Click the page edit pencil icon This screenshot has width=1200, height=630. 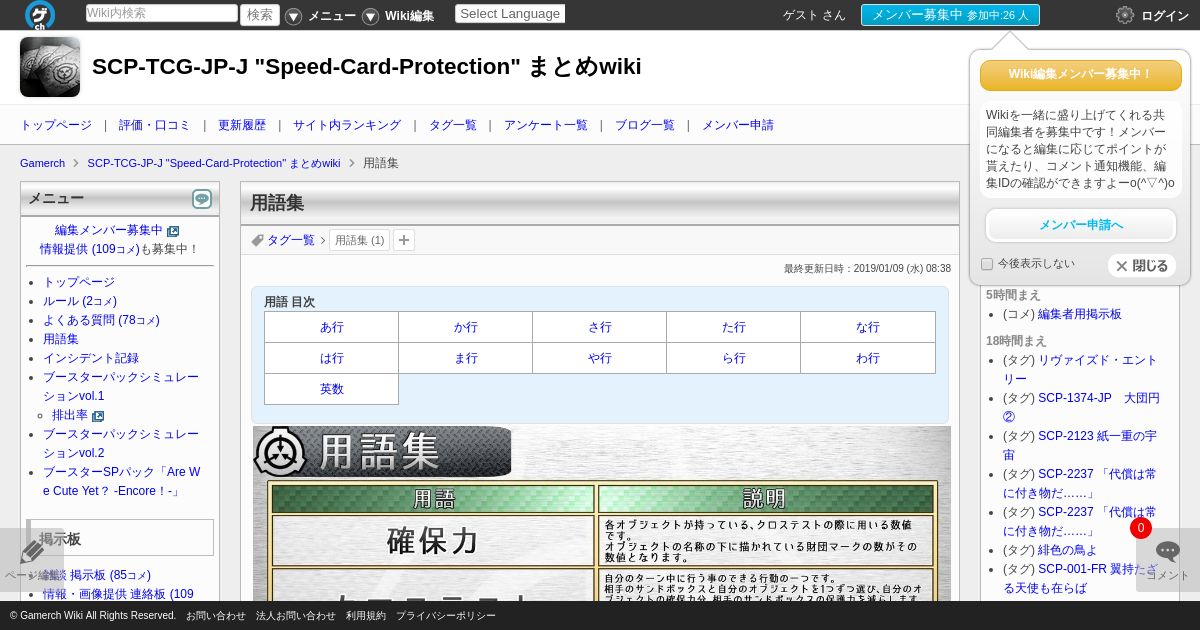pyautogui.click(x=32, y=551)
